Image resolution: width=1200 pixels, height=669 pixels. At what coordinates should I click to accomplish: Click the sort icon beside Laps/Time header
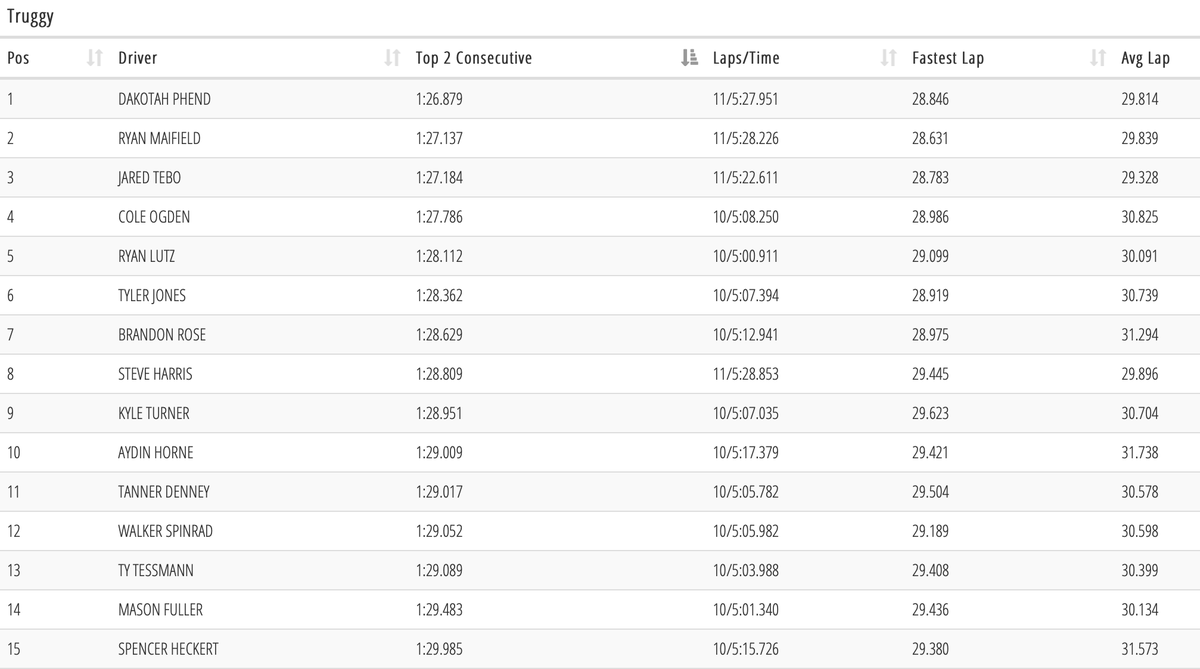click(x=888, y=58)
